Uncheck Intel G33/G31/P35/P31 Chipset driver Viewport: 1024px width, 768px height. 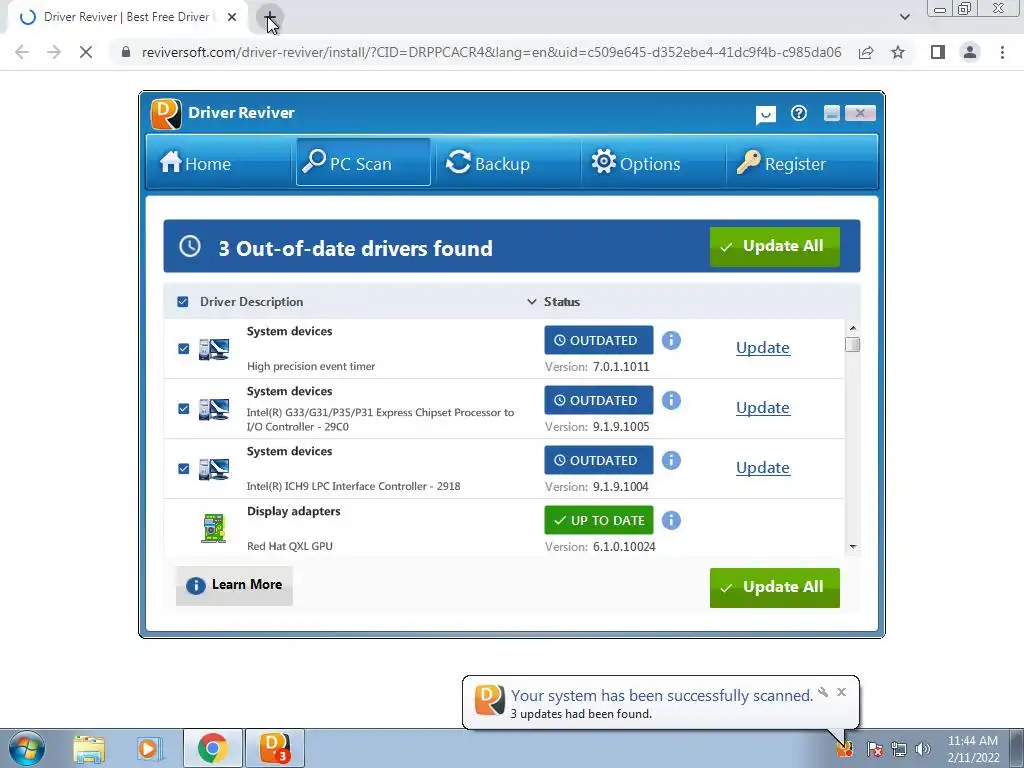point(184,409)
